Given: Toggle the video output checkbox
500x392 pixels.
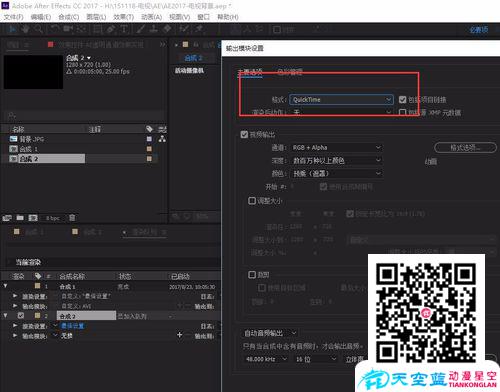Looking at the screenshot, I should coord(244,134).
